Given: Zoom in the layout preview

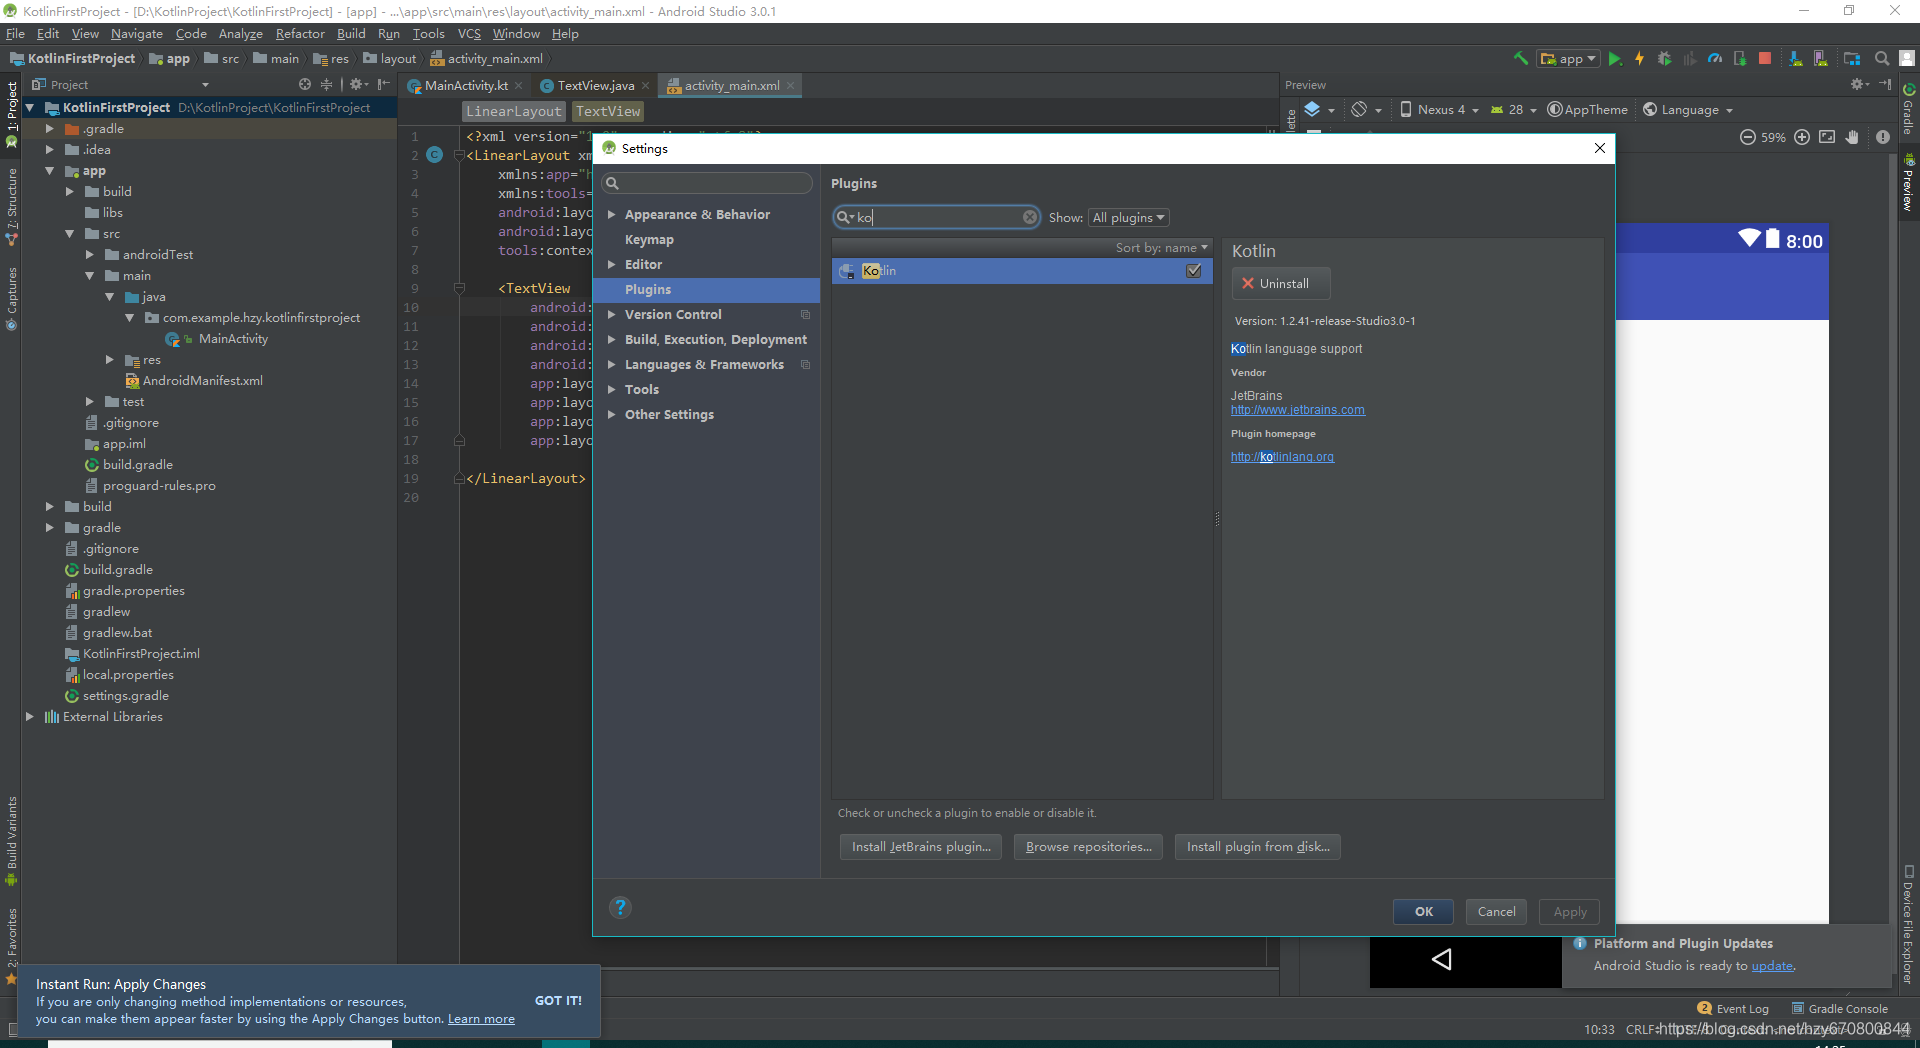Looking at the screenshot, I should 1802,137.
